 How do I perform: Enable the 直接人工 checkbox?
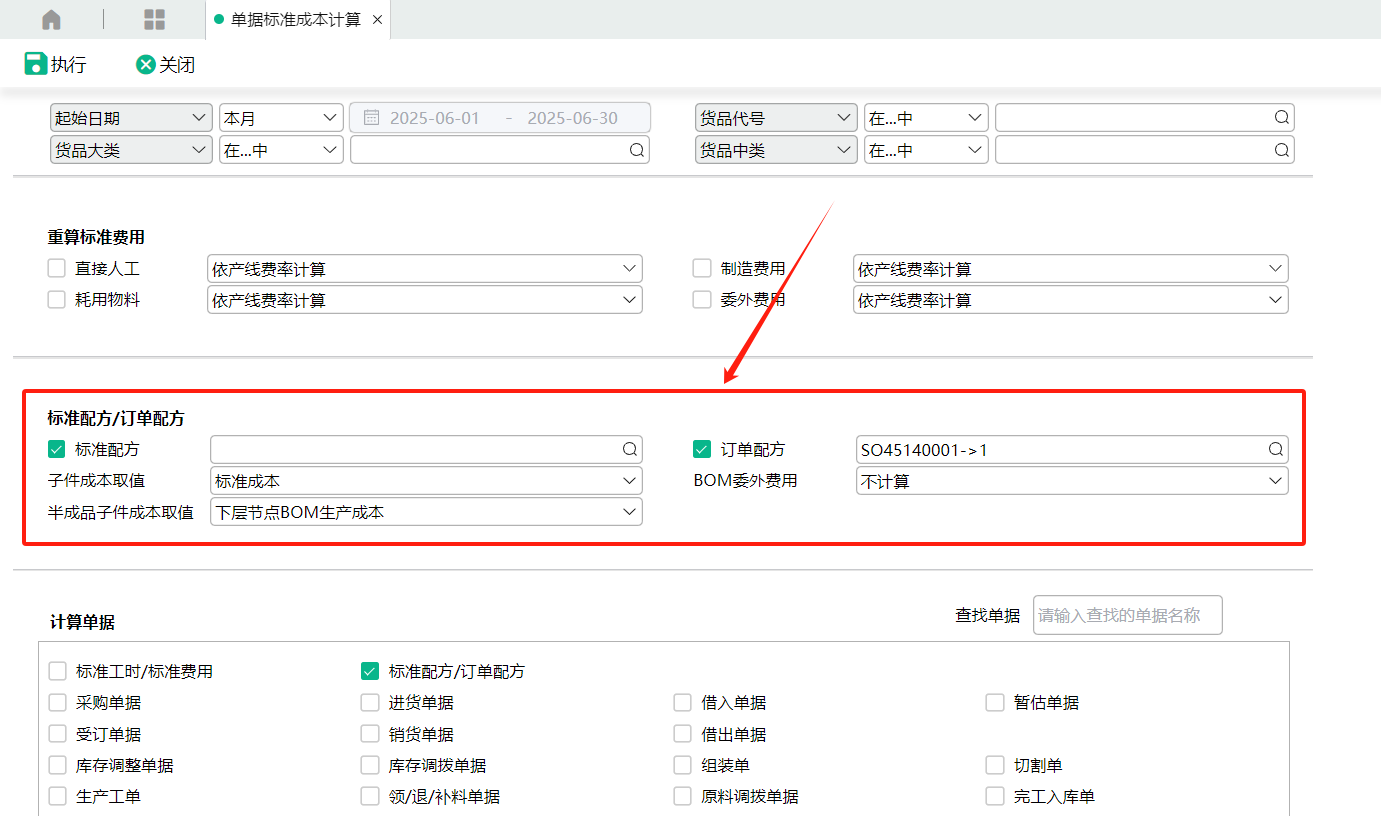pos(57,268)
